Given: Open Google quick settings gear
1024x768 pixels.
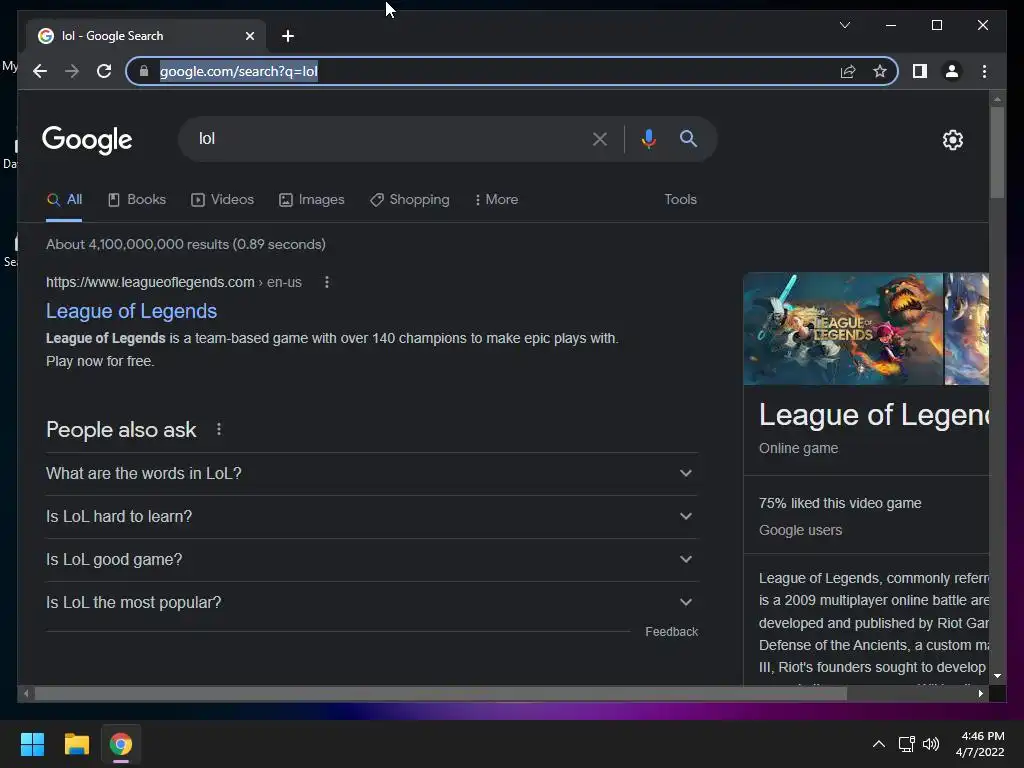Looking at the screenshot, I should coord(953,140).
